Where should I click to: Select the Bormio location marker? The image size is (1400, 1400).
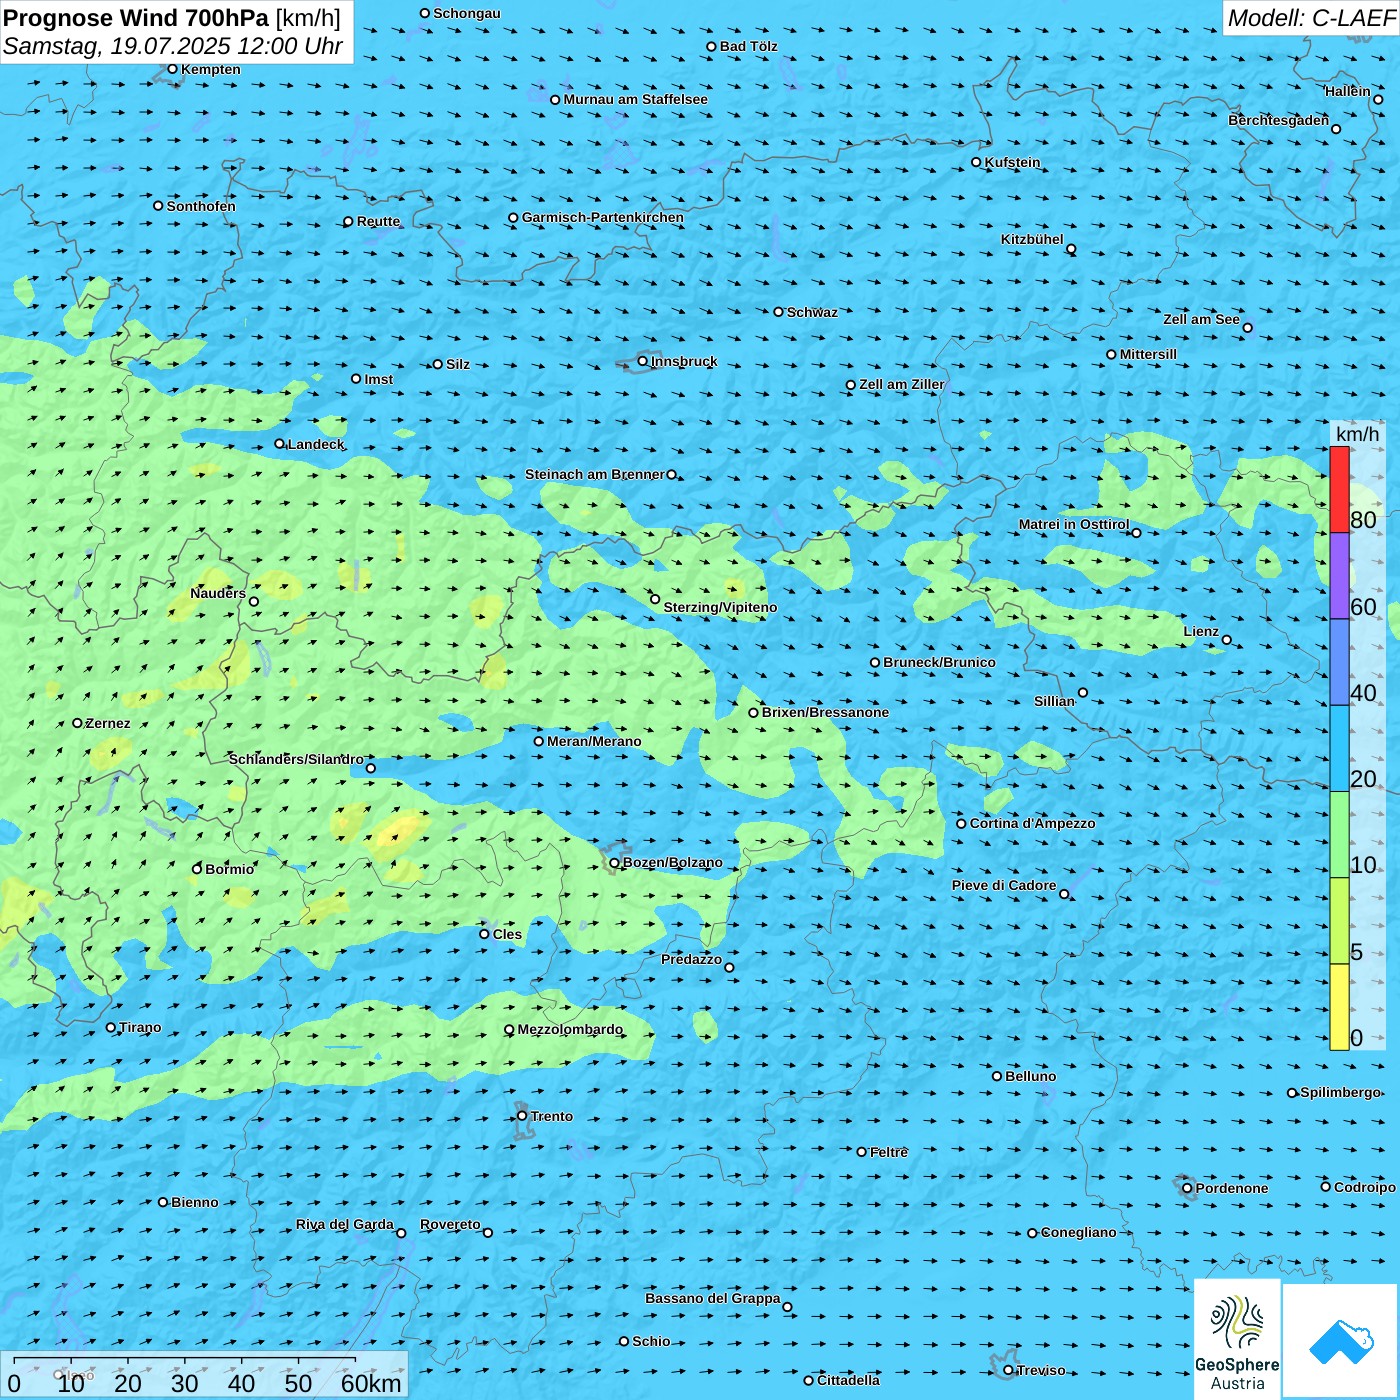(x=197, y=869)
